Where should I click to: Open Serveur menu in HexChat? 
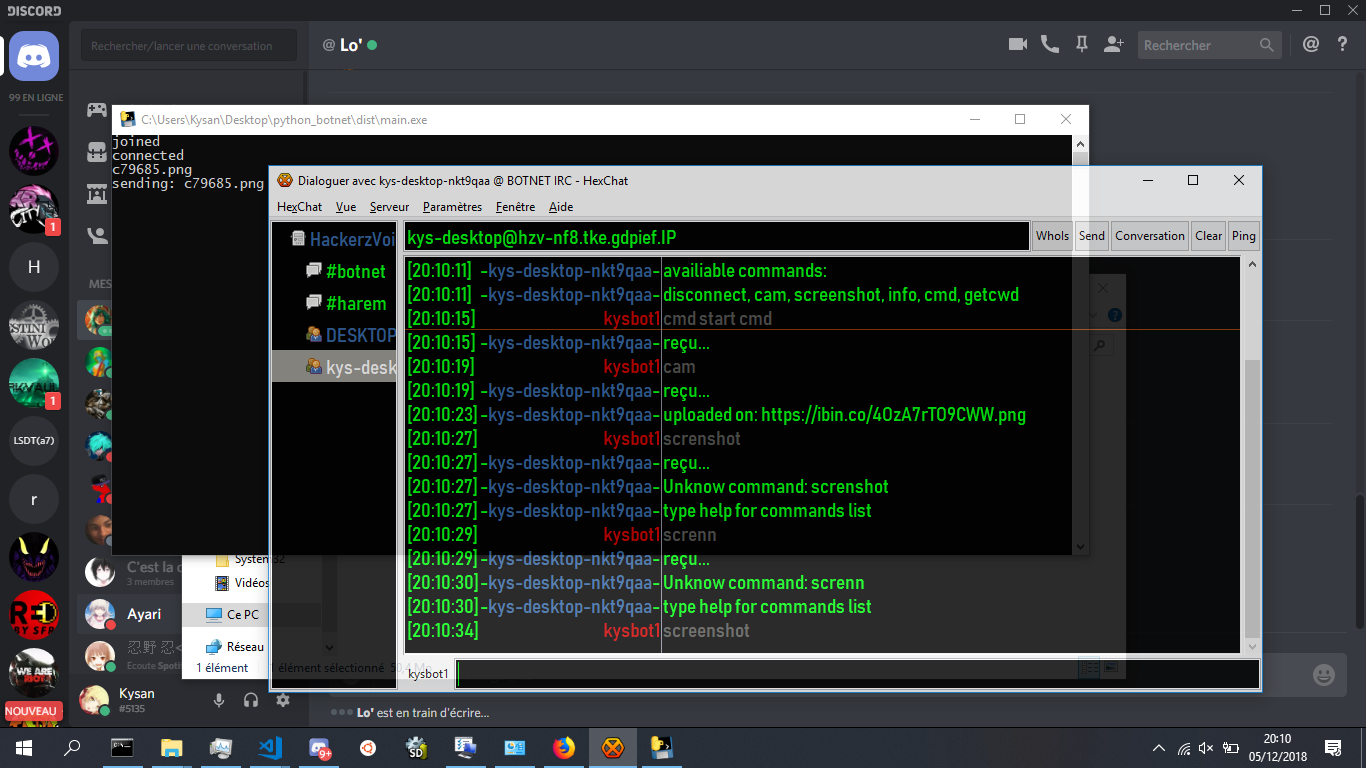[389, 207]
